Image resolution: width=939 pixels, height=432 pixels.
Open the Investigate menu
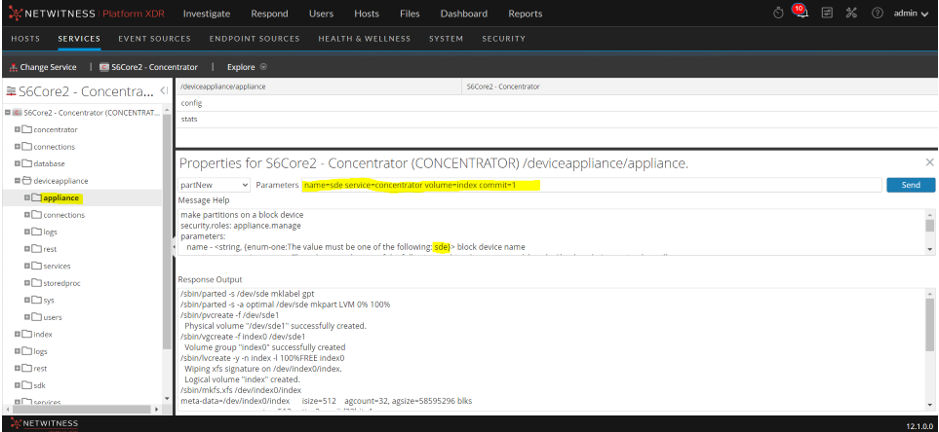click(x=206, y=13)
